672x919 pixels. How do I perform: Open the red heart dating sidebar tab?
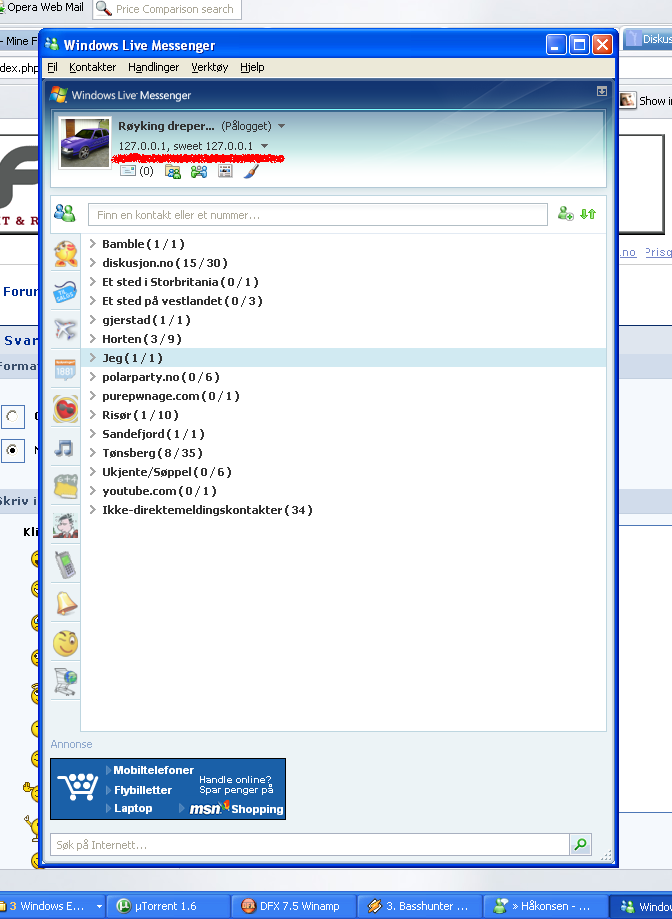point(66,409)
